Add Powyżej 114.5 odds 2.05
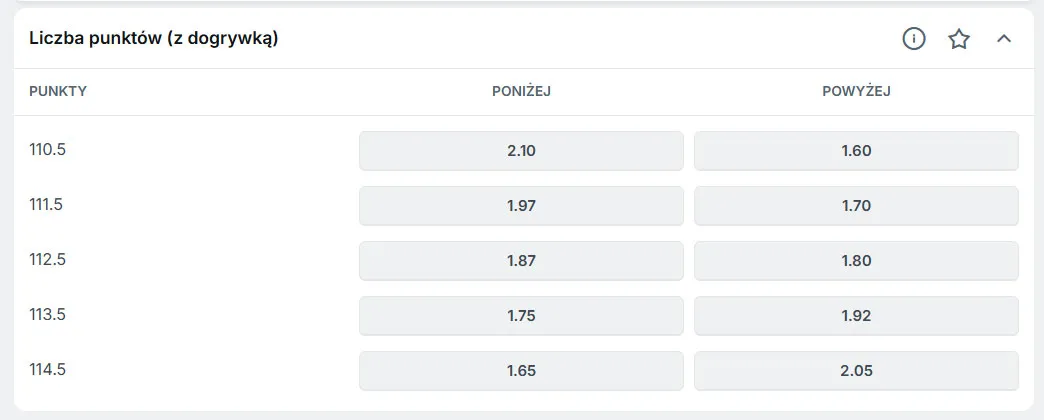Viewport: 1044px width, 420px height. pos(856,370)
